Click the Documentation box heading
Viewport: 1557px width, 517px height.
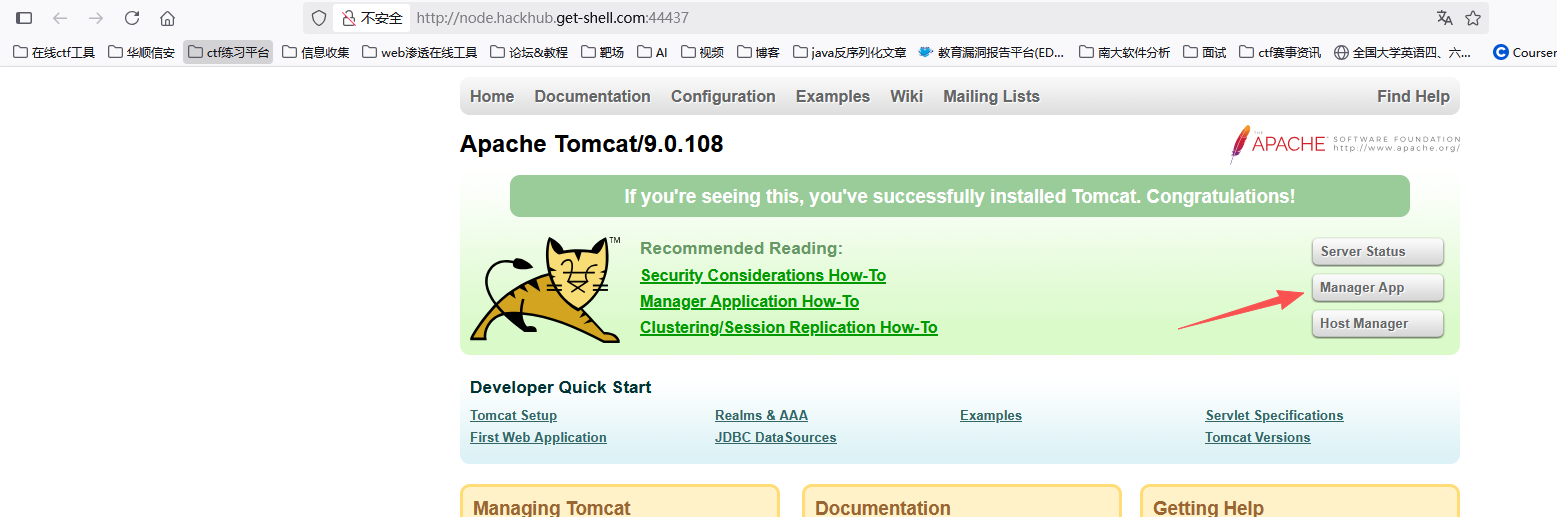882,508
